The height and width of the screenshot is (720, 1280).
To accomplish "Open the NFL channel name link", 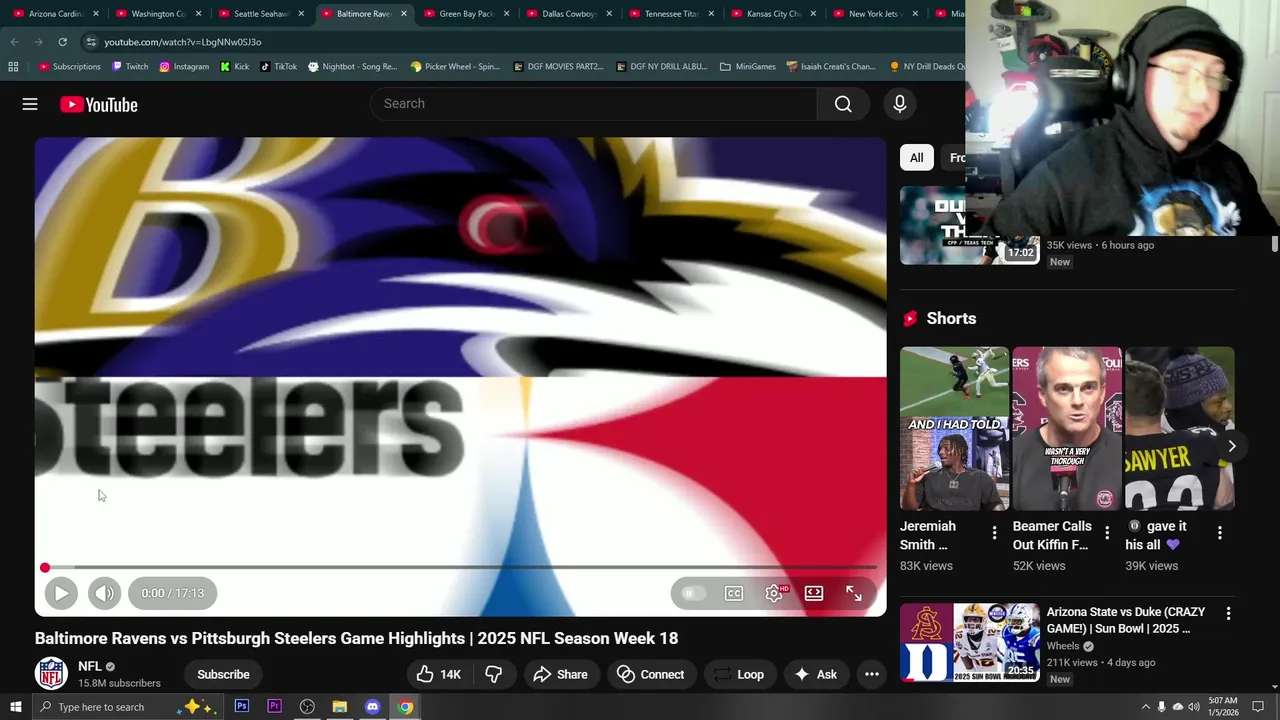I will pyautogui.click(x=90, y=666).
